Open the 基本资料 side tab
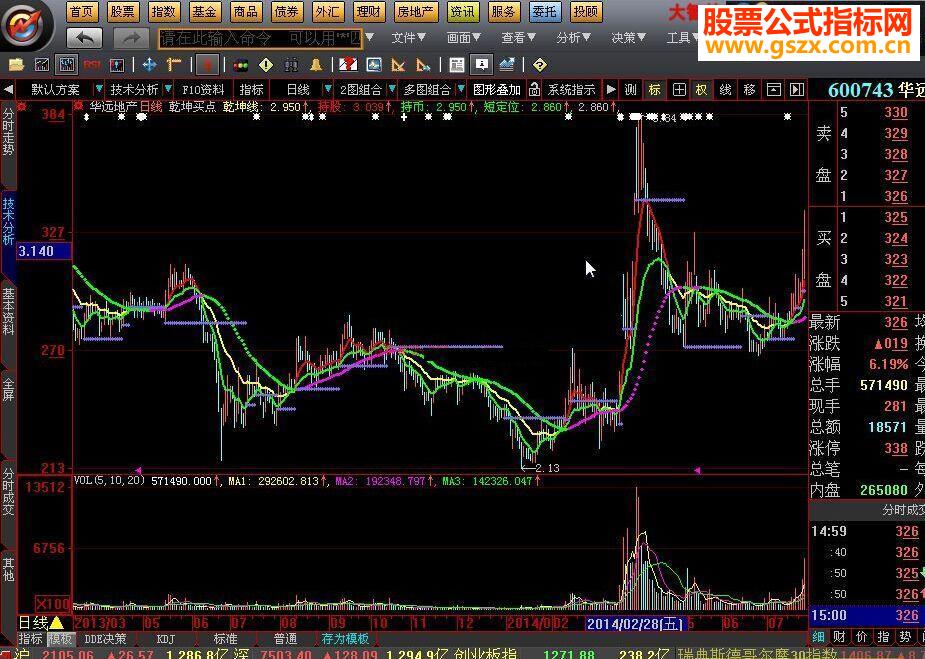This screenshot has height=659, width=925. tap(8, 312)
